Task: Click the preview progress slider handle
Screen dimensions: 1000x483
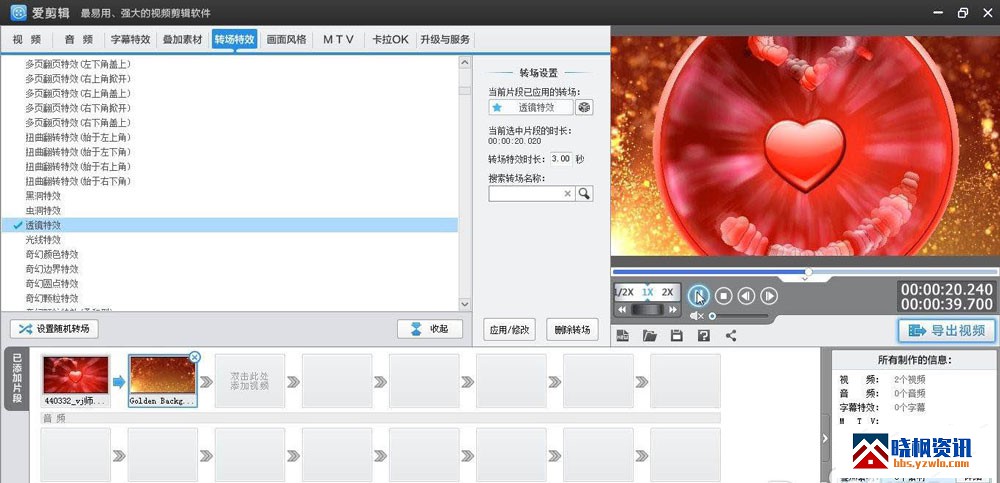Action: (x=808, y=272)
